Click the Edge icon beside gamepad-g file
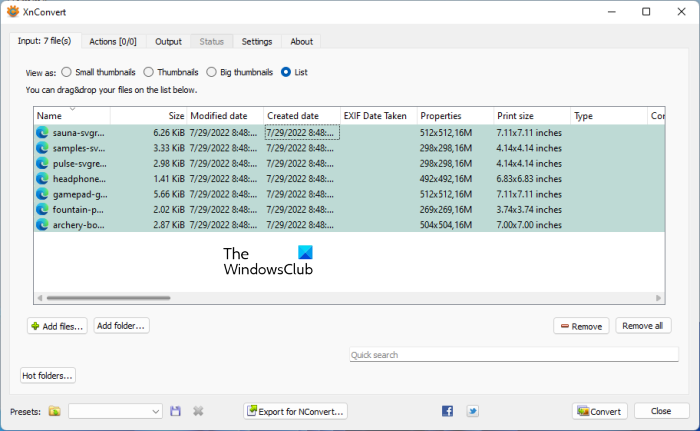The image size is (700, 431). (42, 194)
